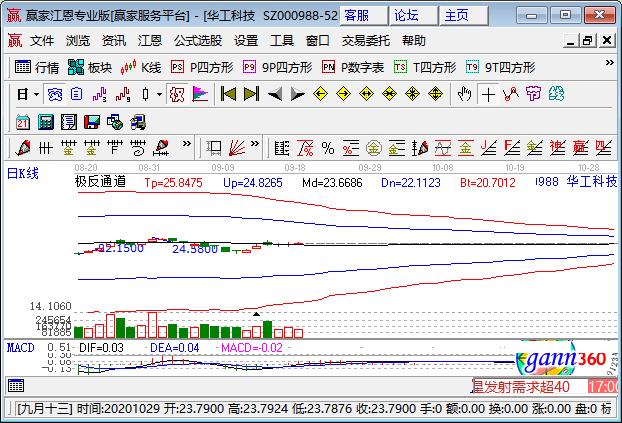Image resolution: width=622 pixels, height=423 pixels.
Task: Restore the inner document window
Action: tap(588, 40)
